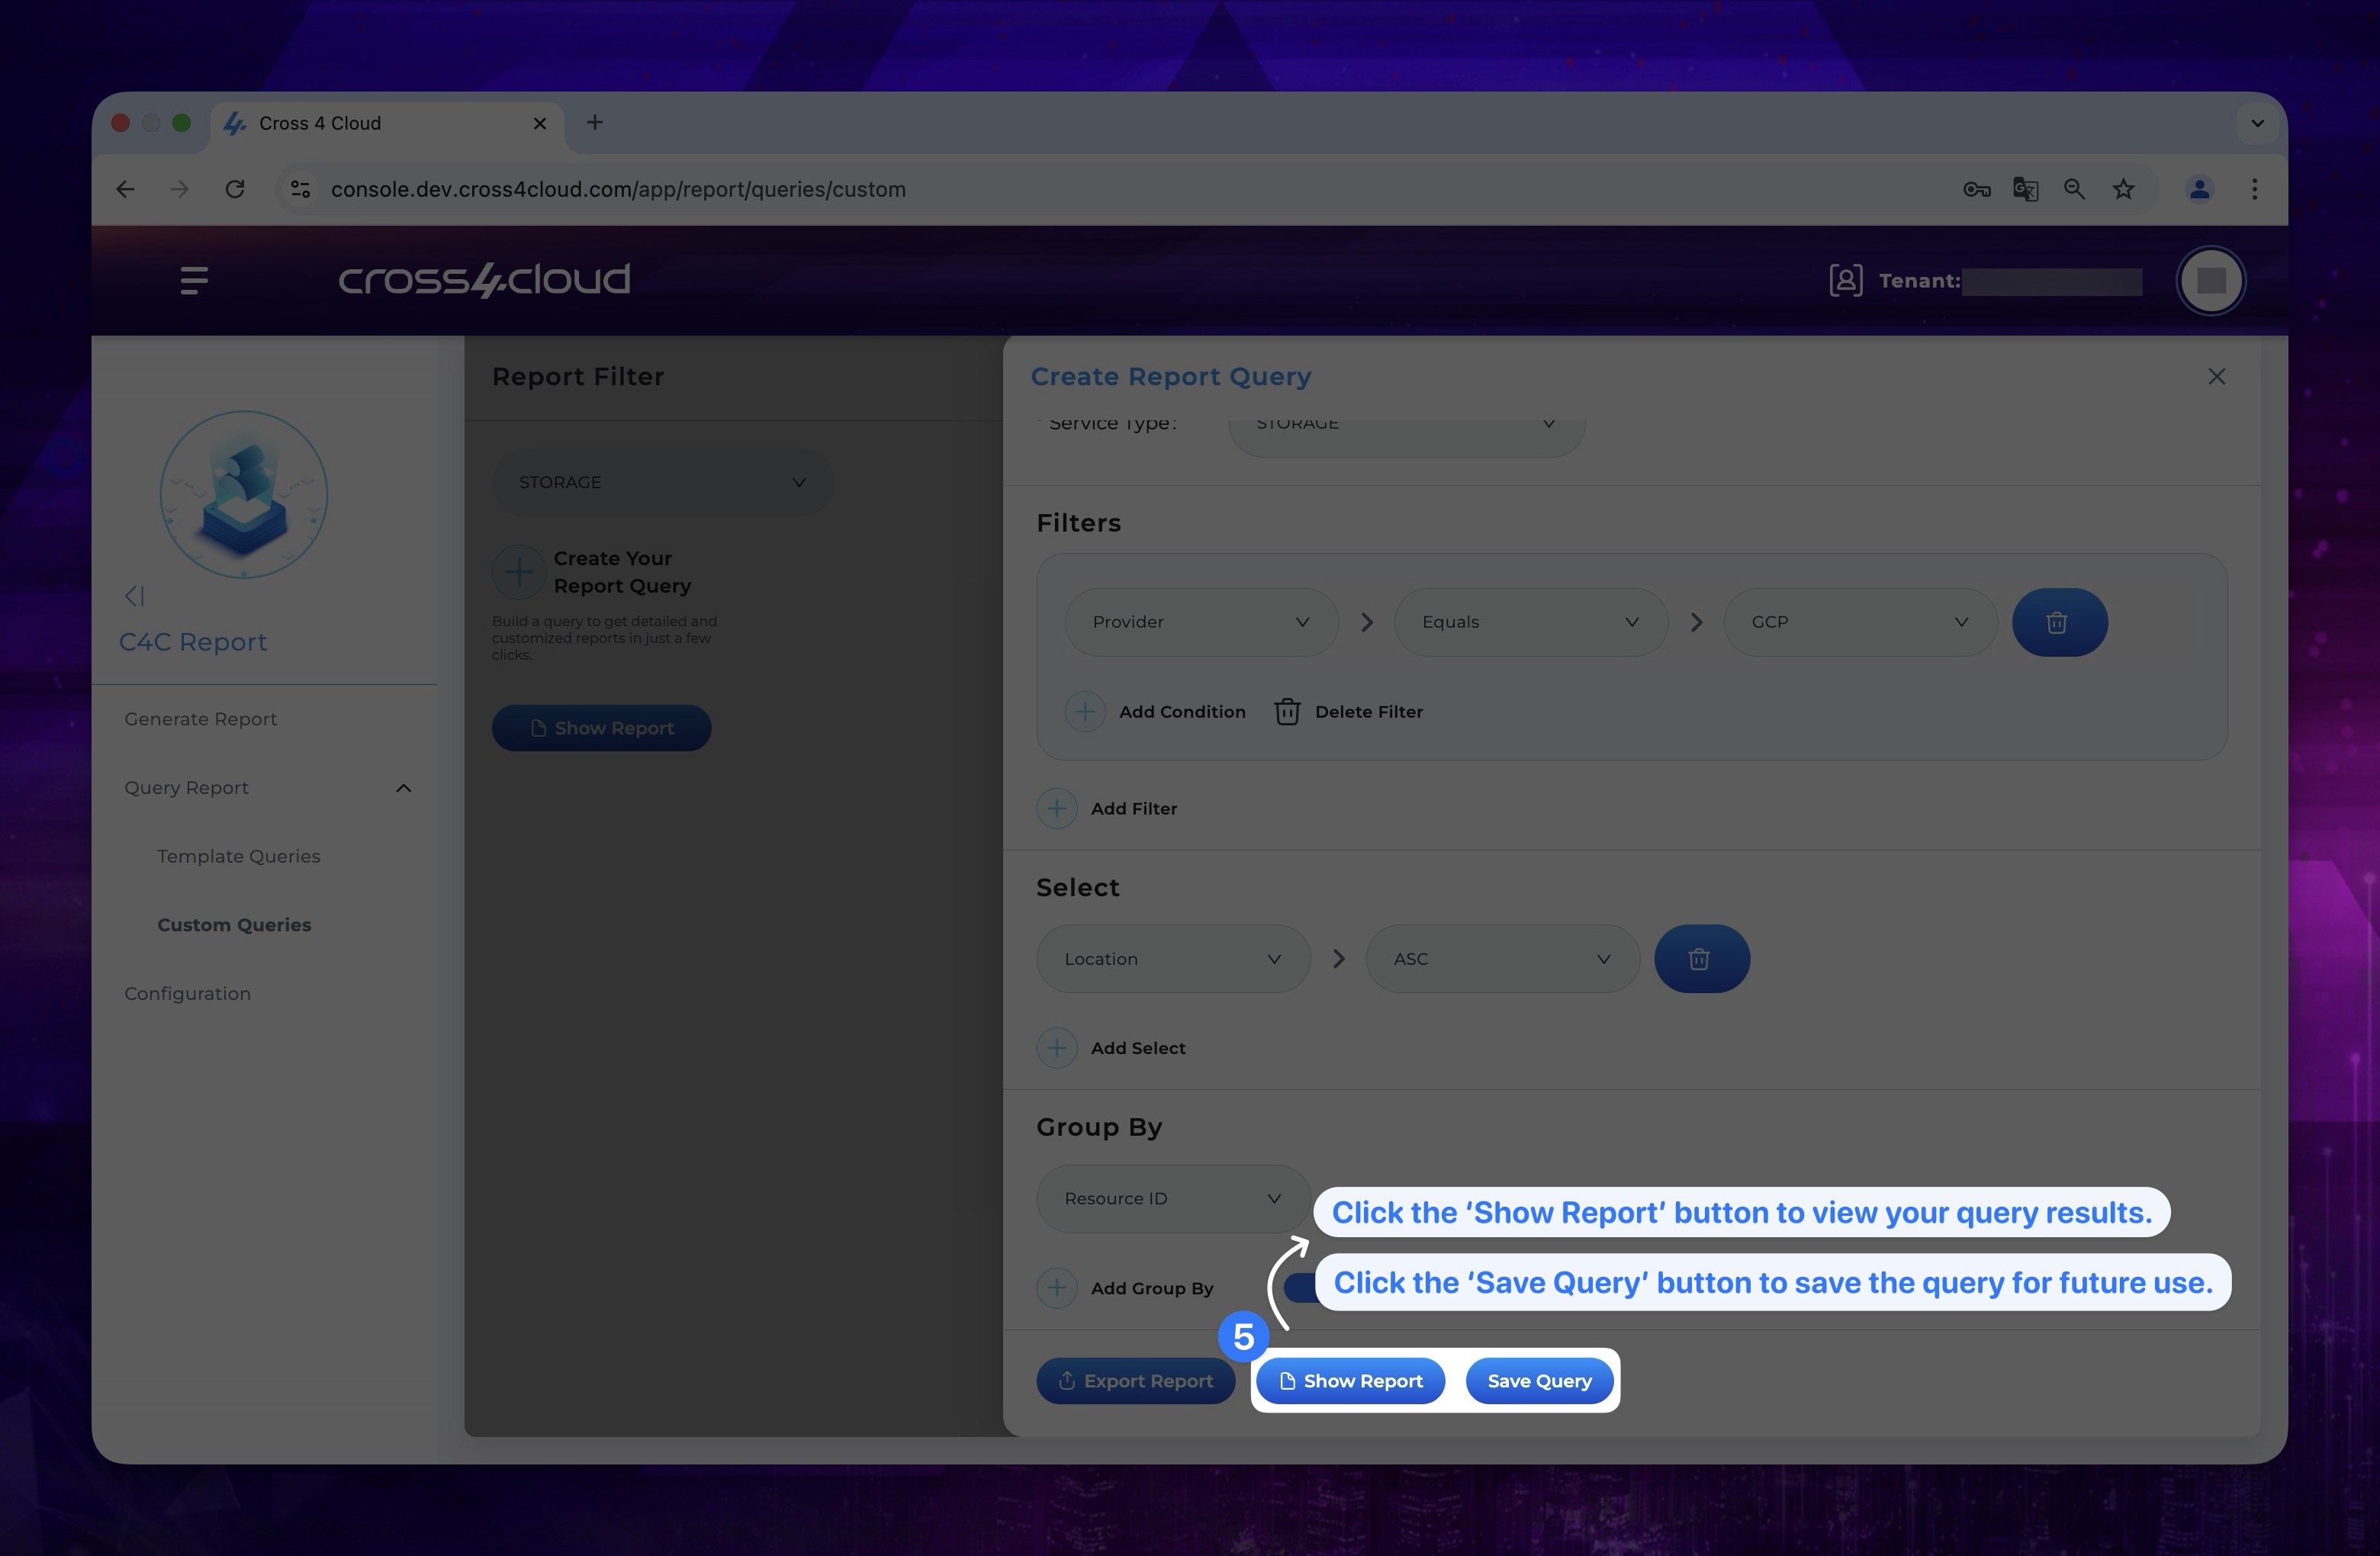This screenshot has width=2380, height=1556.
Task: Switch to the Cross 4 Cloud browser tab
Action: click(388, 123)
